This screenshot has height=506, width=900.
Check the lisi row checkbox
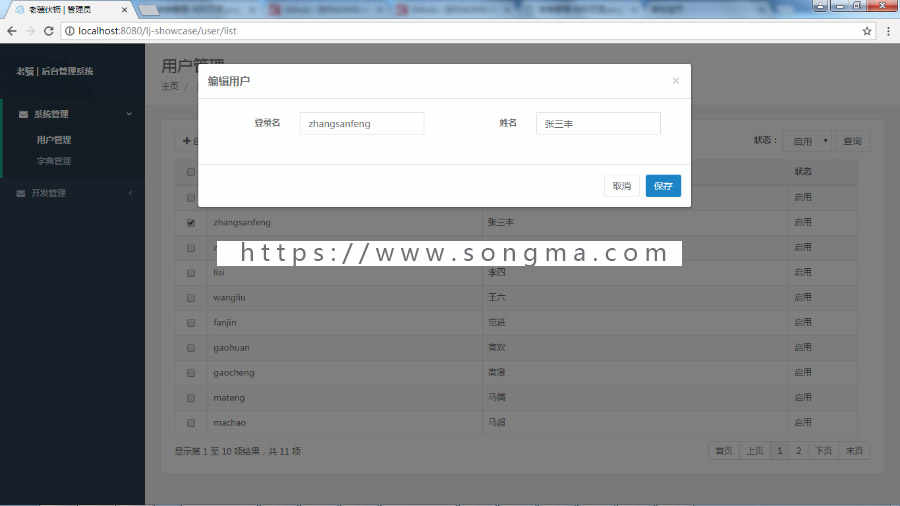coord(191,273)
